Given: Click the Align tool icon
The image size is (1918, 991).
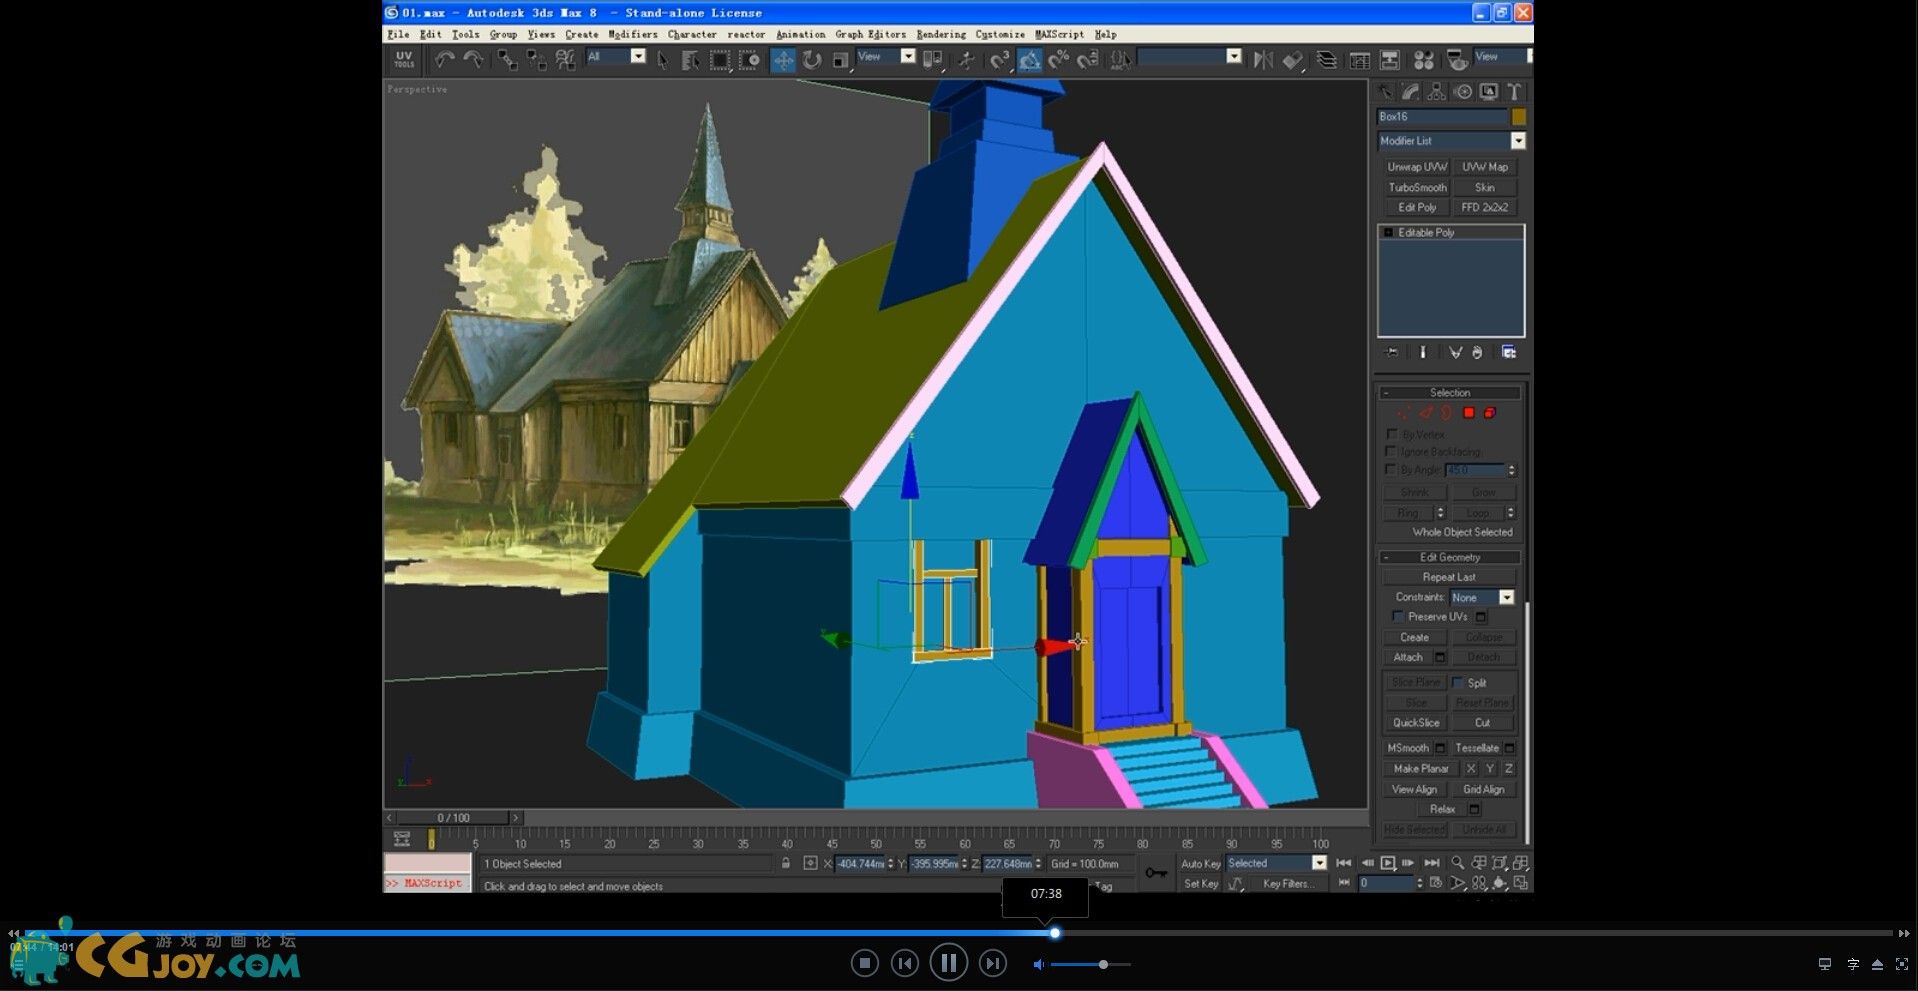Looking at the screenshot, I should click(x=1293, y=60).
